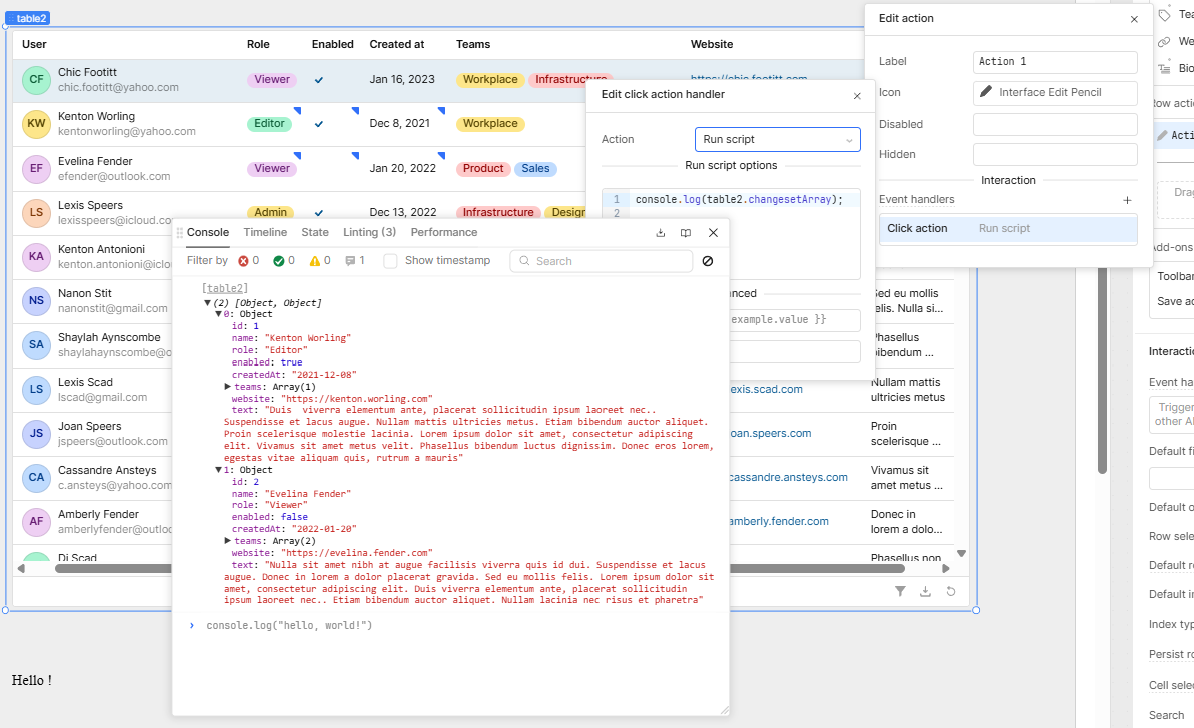Collapse the 0: Object entry
Image resolution: width=1194 pixels, height=728 pixels.
218,314
